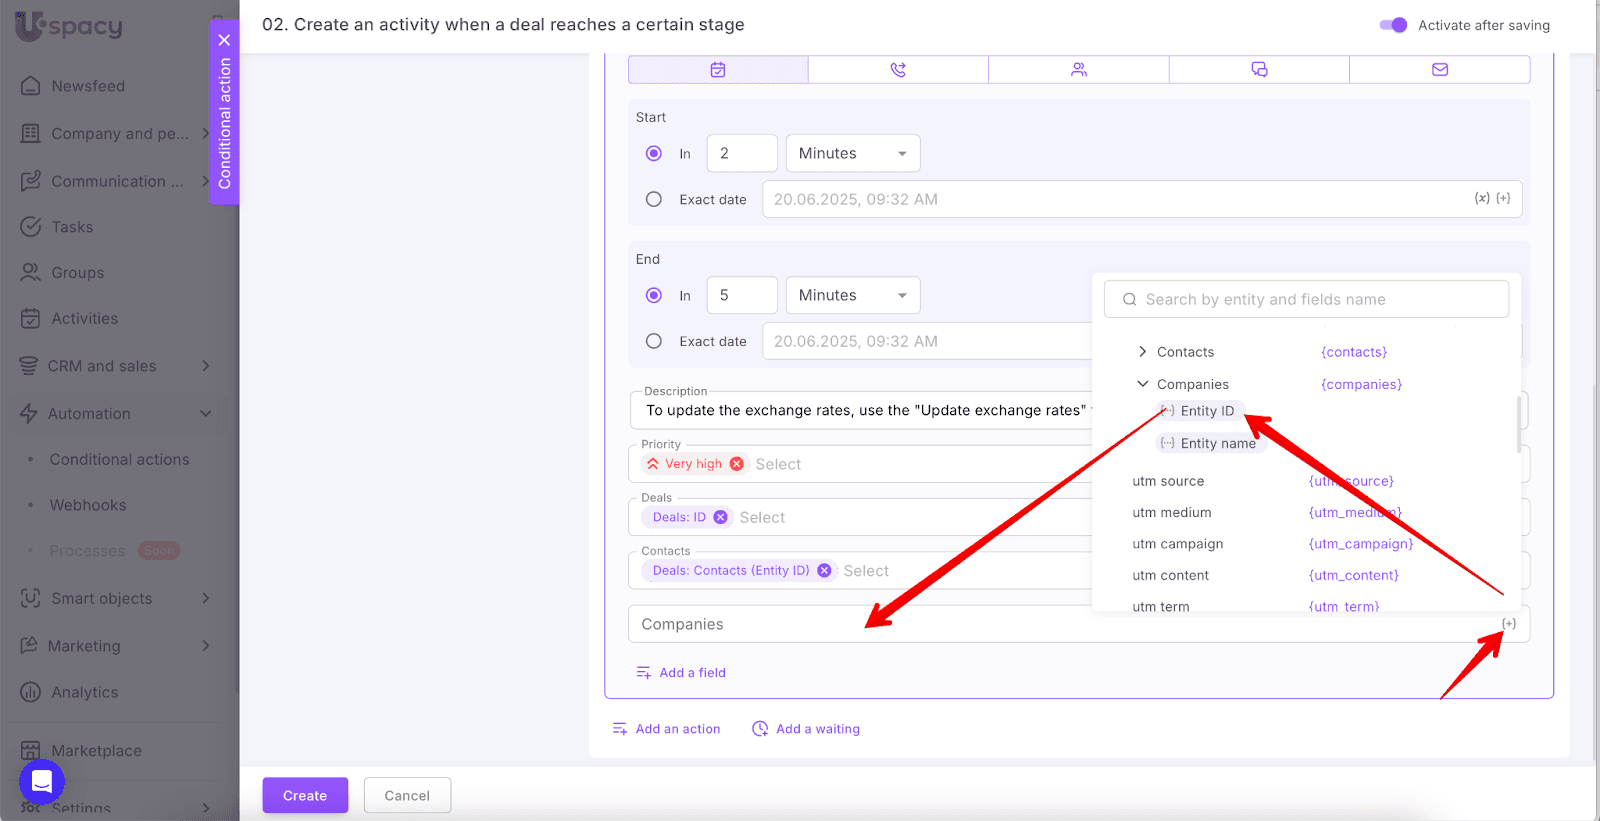The image size is (1600, 821).
Task: Expand the Contacts tree entry
Action: (1142, 352)
